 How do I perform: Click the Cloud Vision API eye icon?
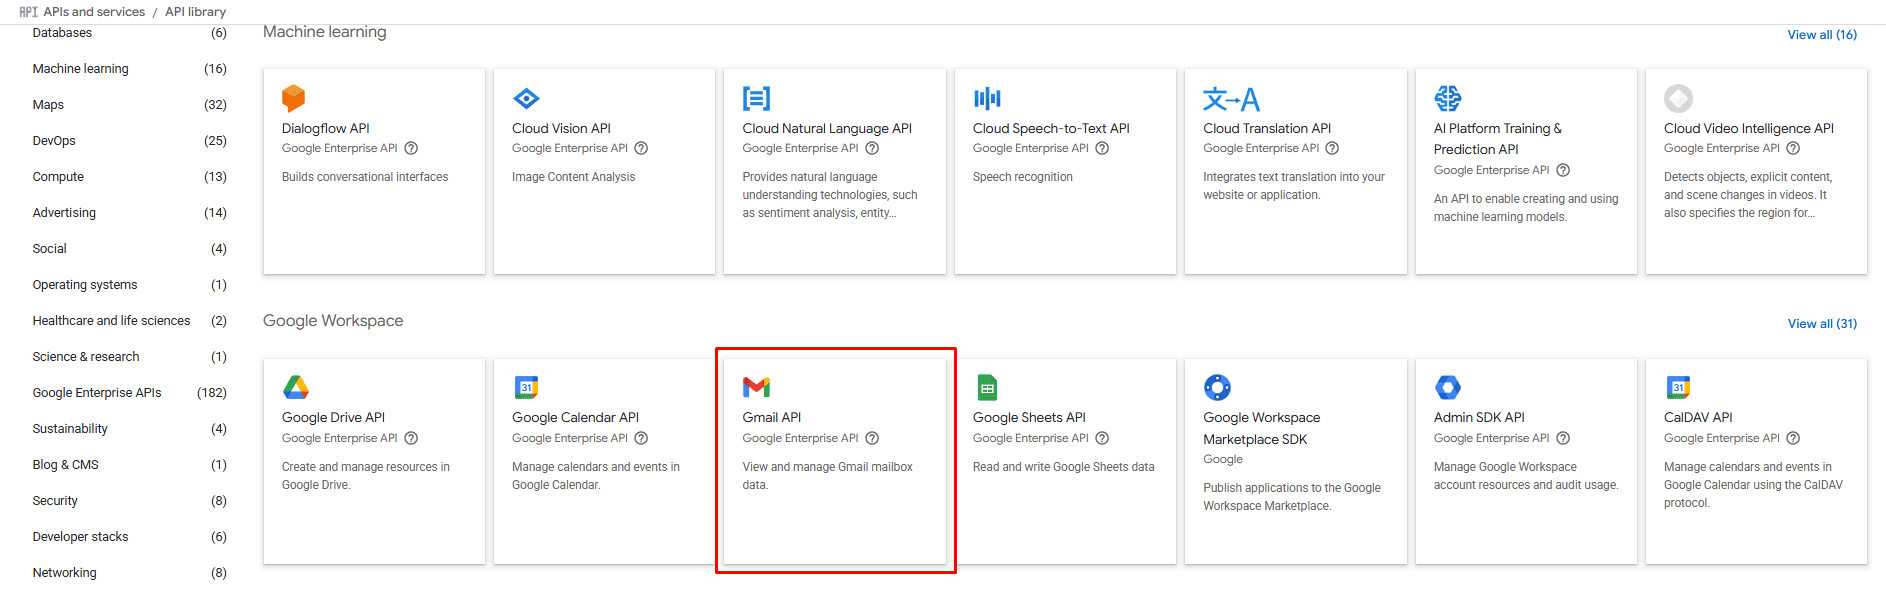coord(526,98)
